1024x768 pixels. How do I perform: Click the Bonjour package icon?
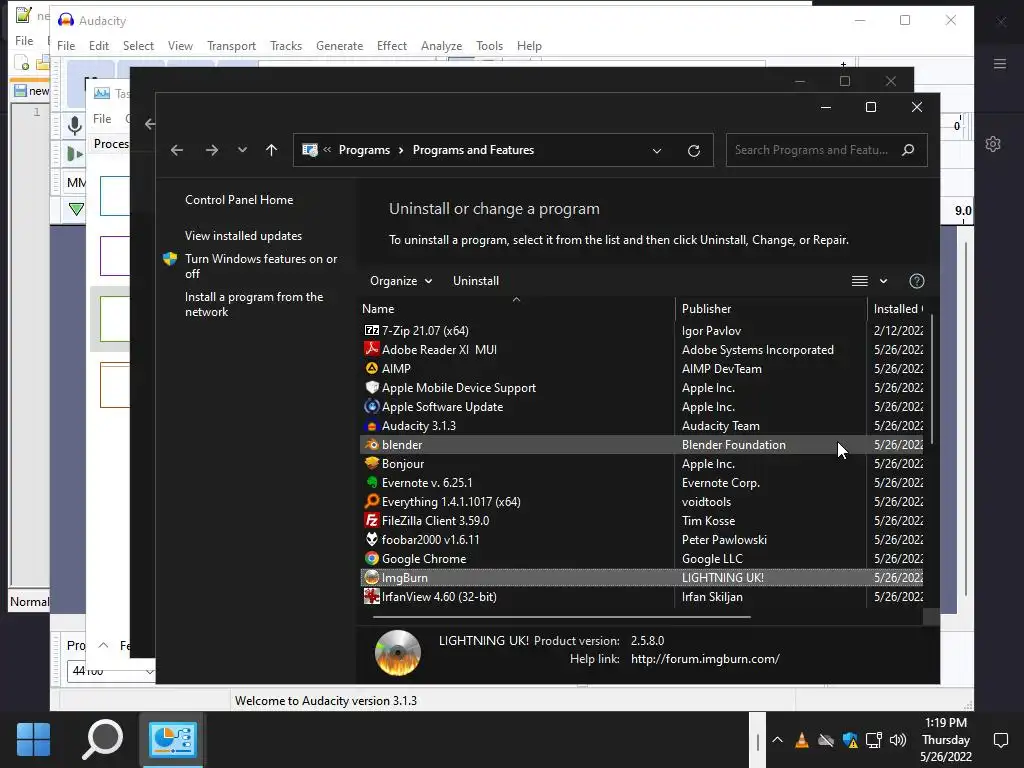click(x=372, y=464)
